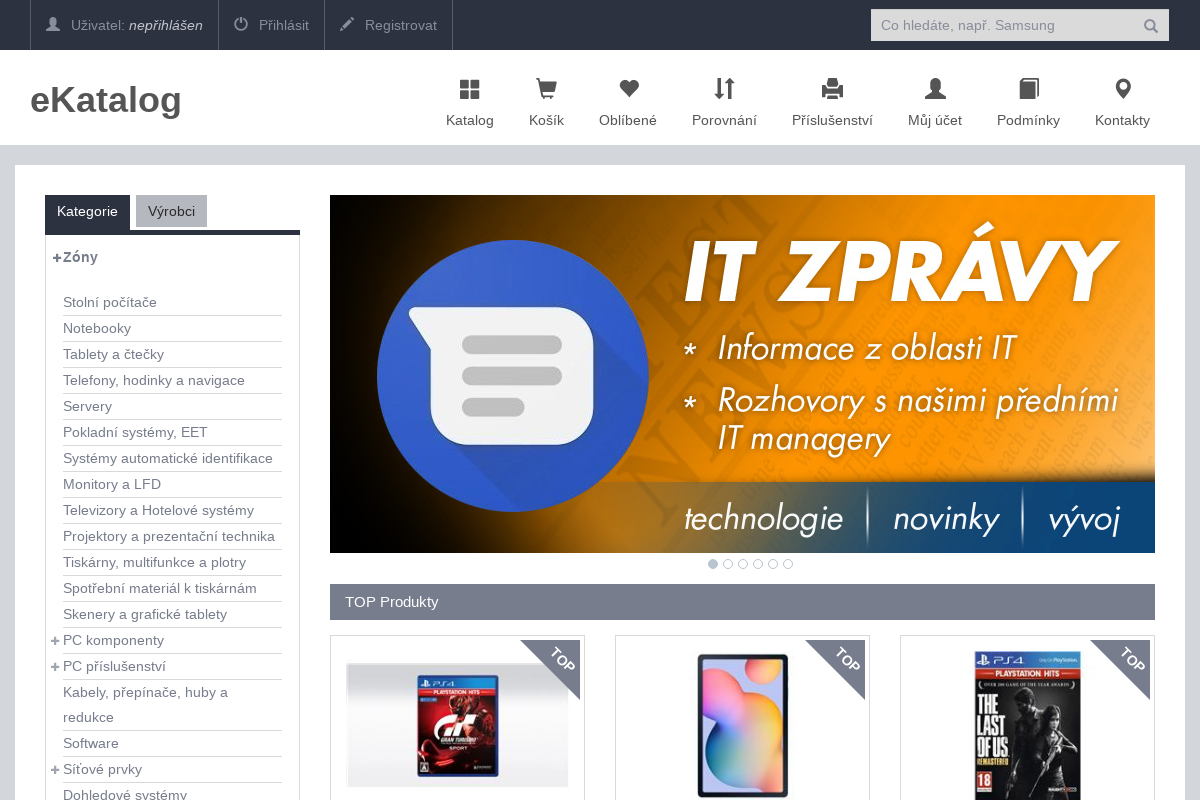Open the Porovnání compare arrows icon
This screenshot has width=1200, height=800.
click(x=724, y=90)
